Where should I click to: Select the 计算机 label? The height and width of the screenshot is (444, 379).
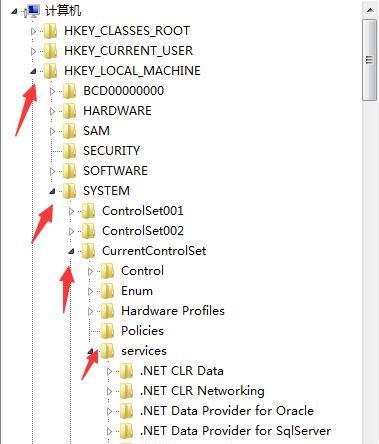click(x=63, y=11)
